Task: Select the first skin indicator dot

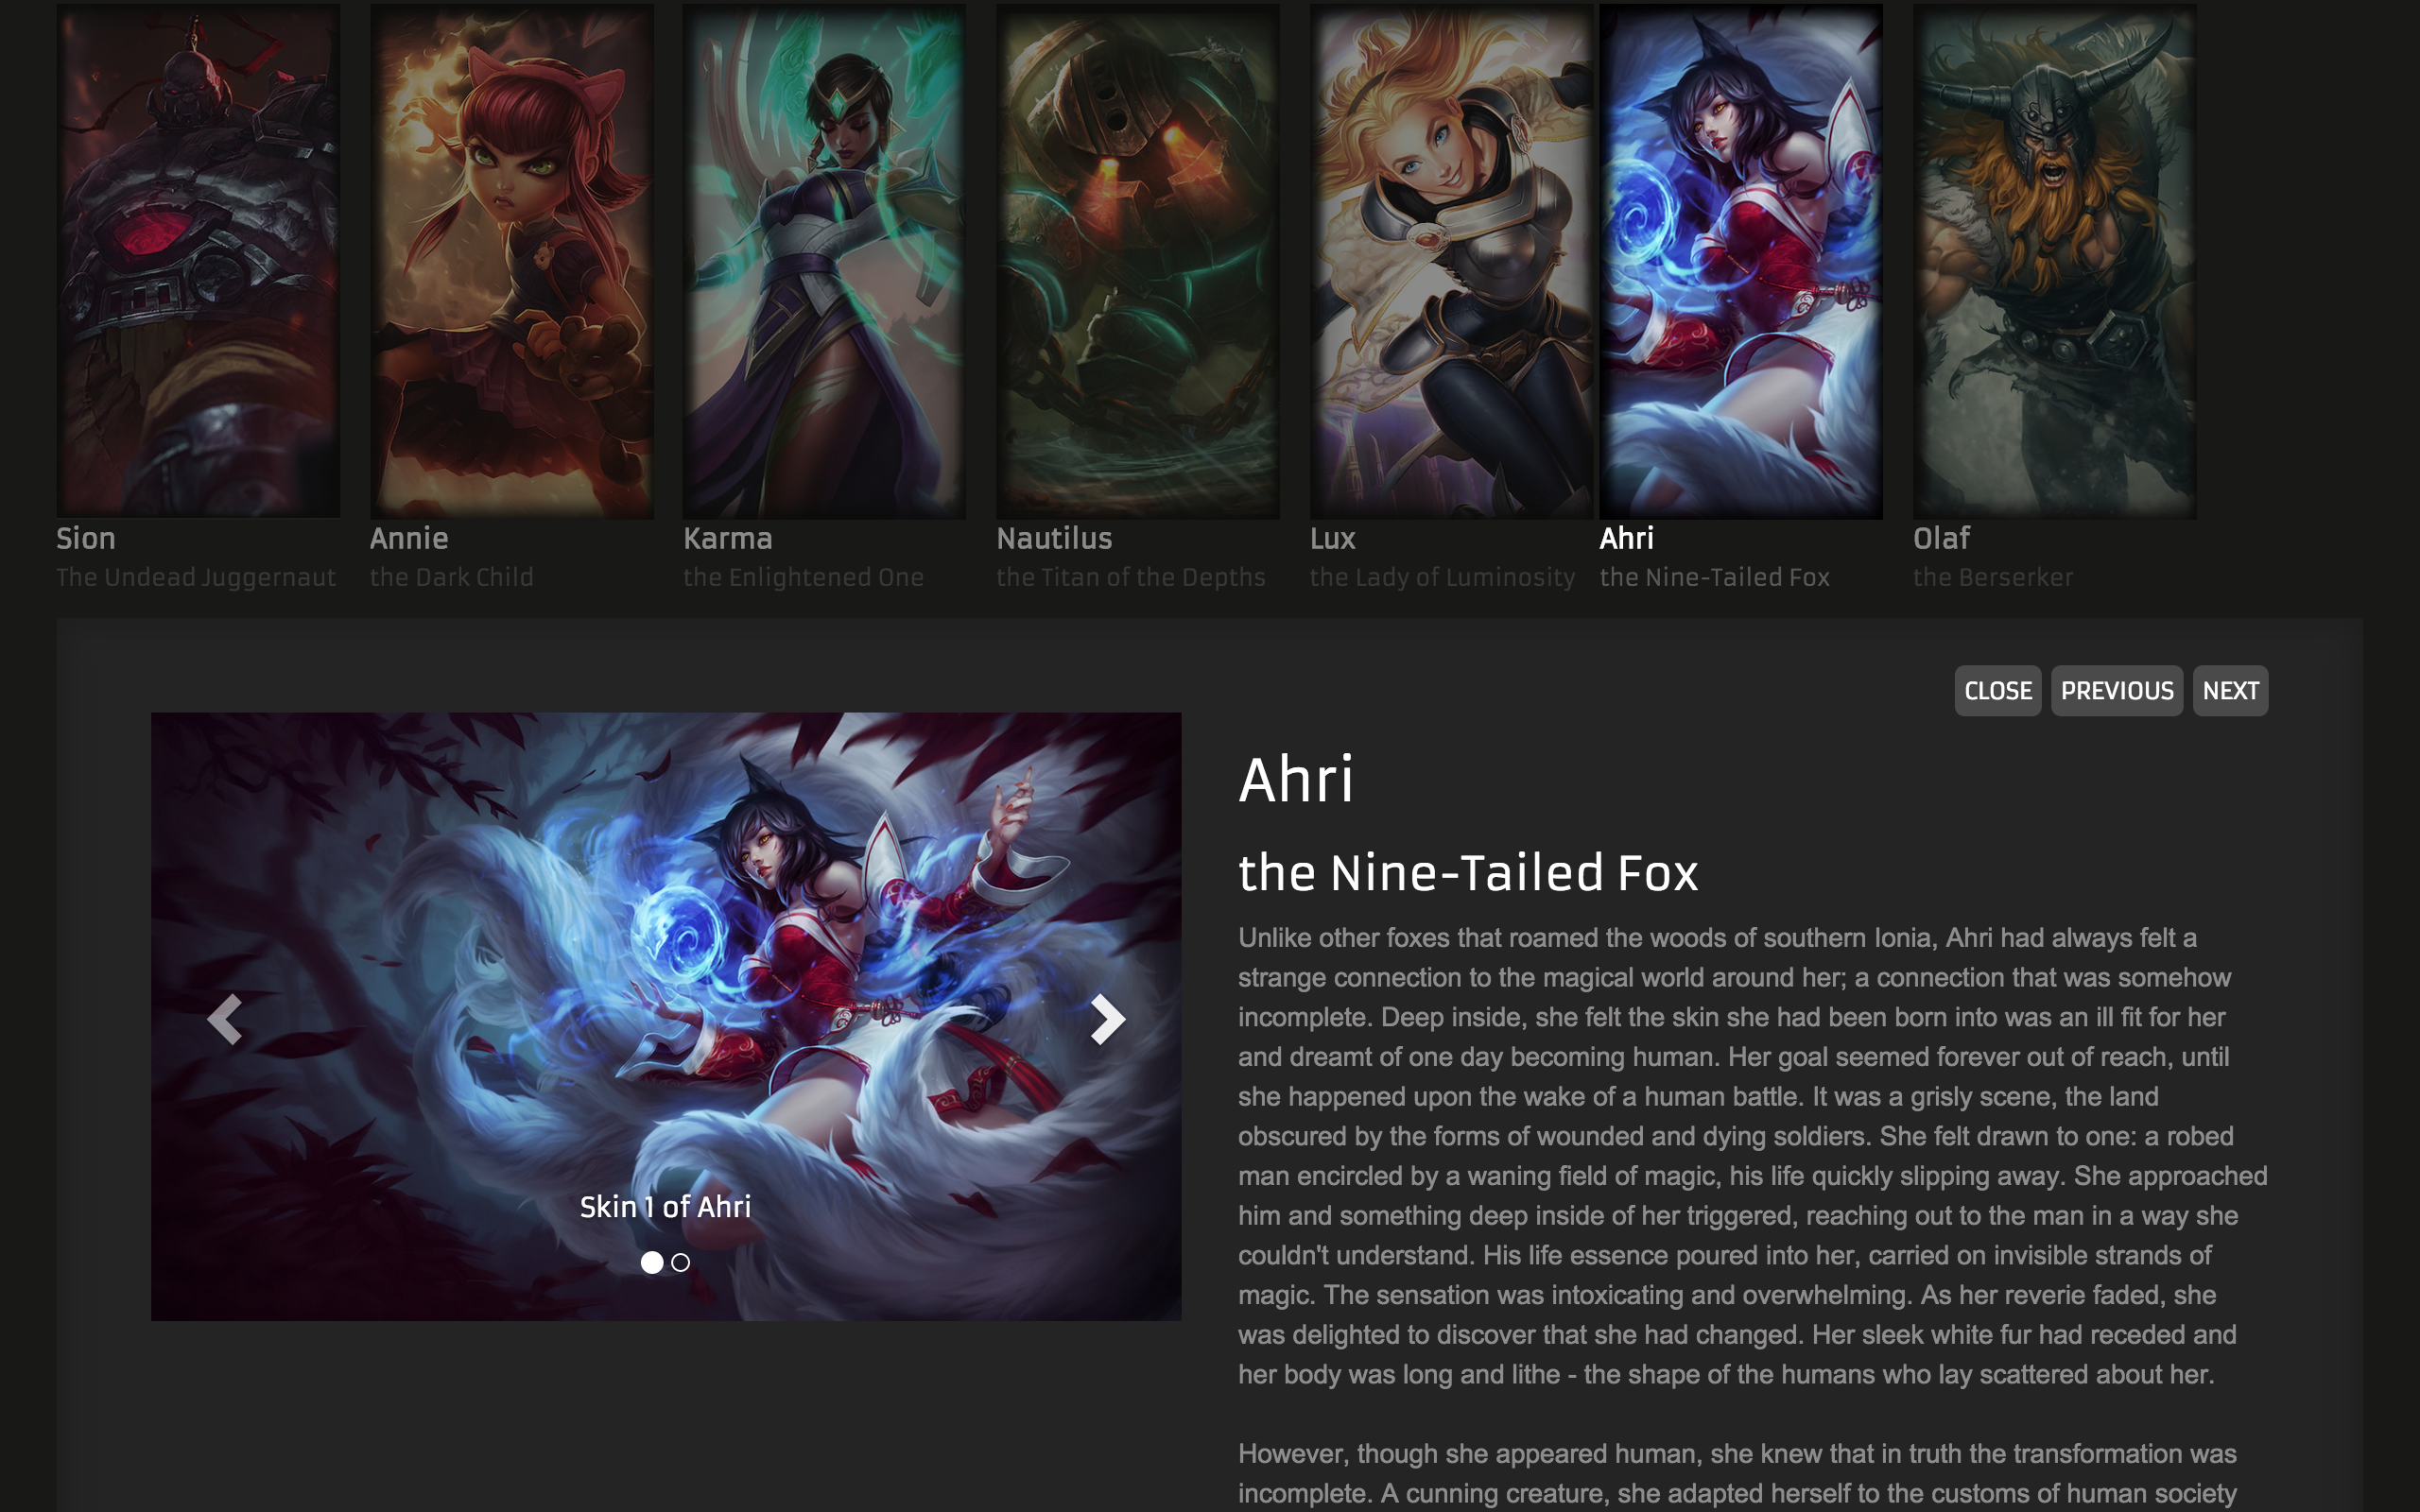Action: [652, 1262]
